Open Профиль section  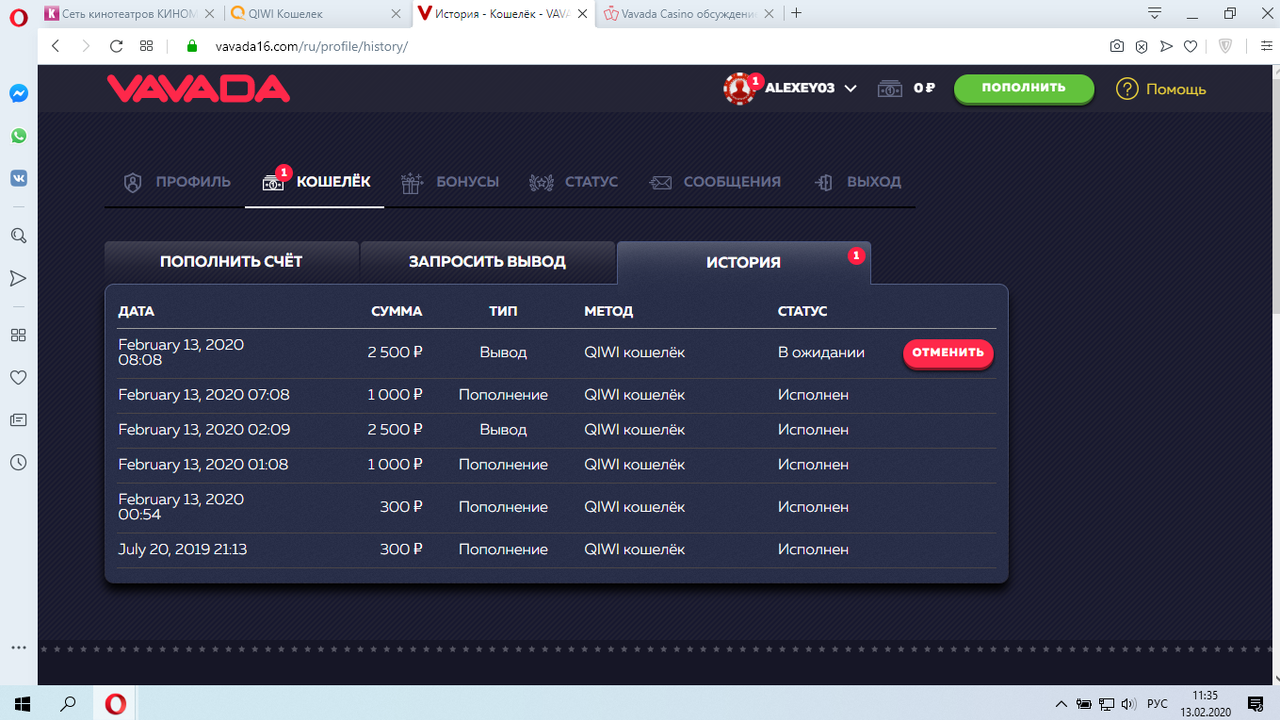coord(177,182)
